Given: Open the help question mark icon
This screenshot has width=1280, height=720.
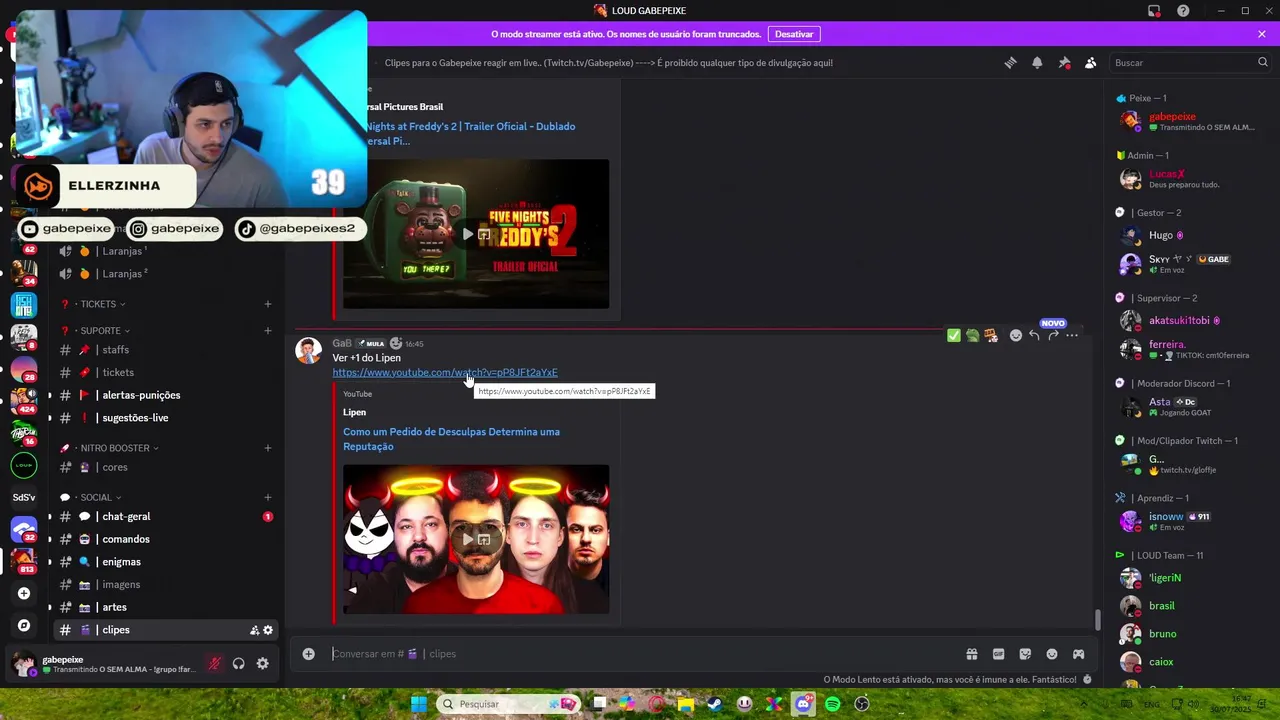Looking at the screenshot, I should tap(1184, 11).
